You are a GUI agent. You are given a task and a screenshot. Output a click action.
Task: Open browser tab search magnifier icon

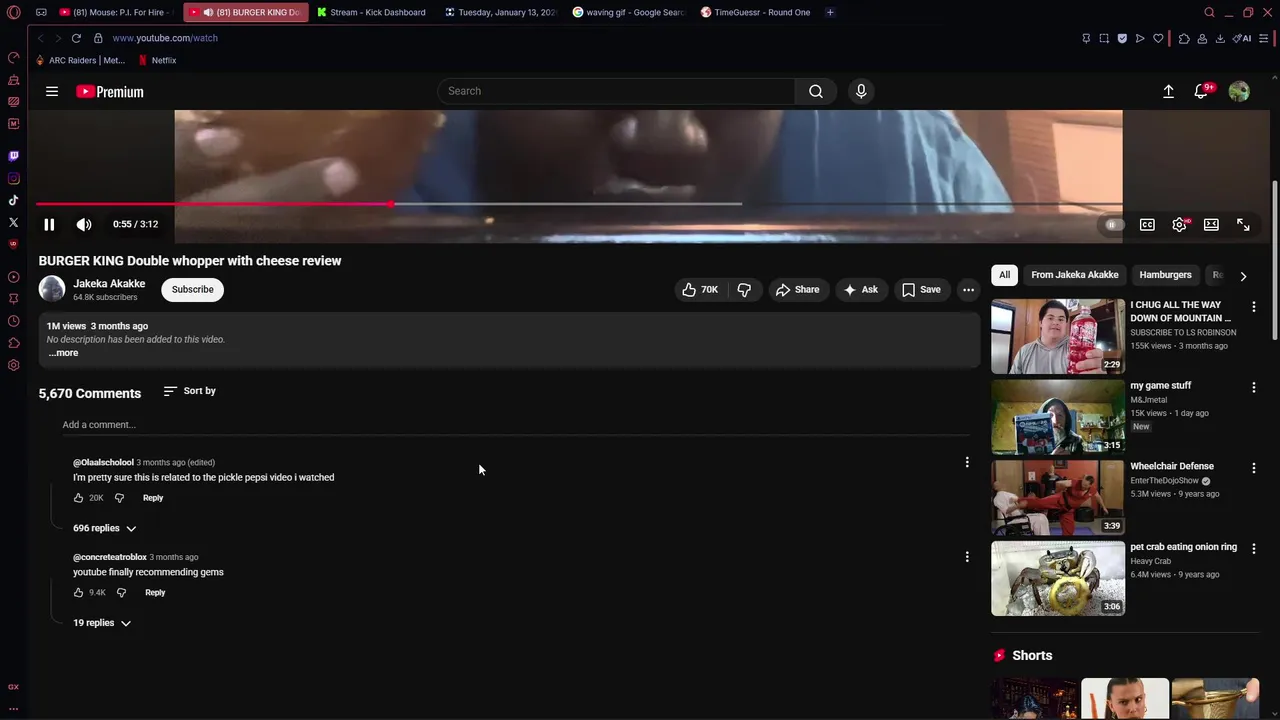pos(1209,12)
